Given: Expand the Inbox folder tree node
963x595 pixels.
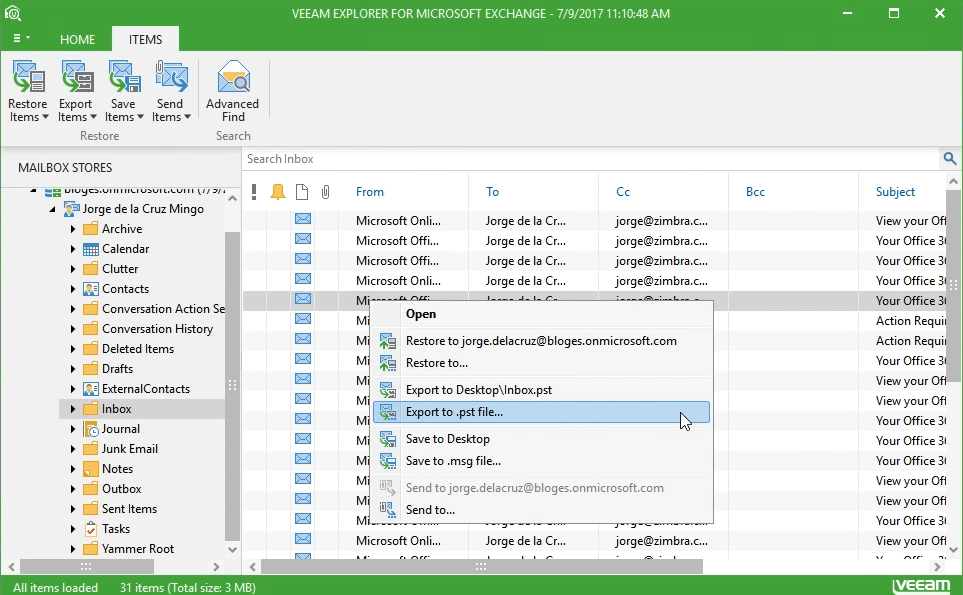Looking at the screenshot, I should [72, 409].
